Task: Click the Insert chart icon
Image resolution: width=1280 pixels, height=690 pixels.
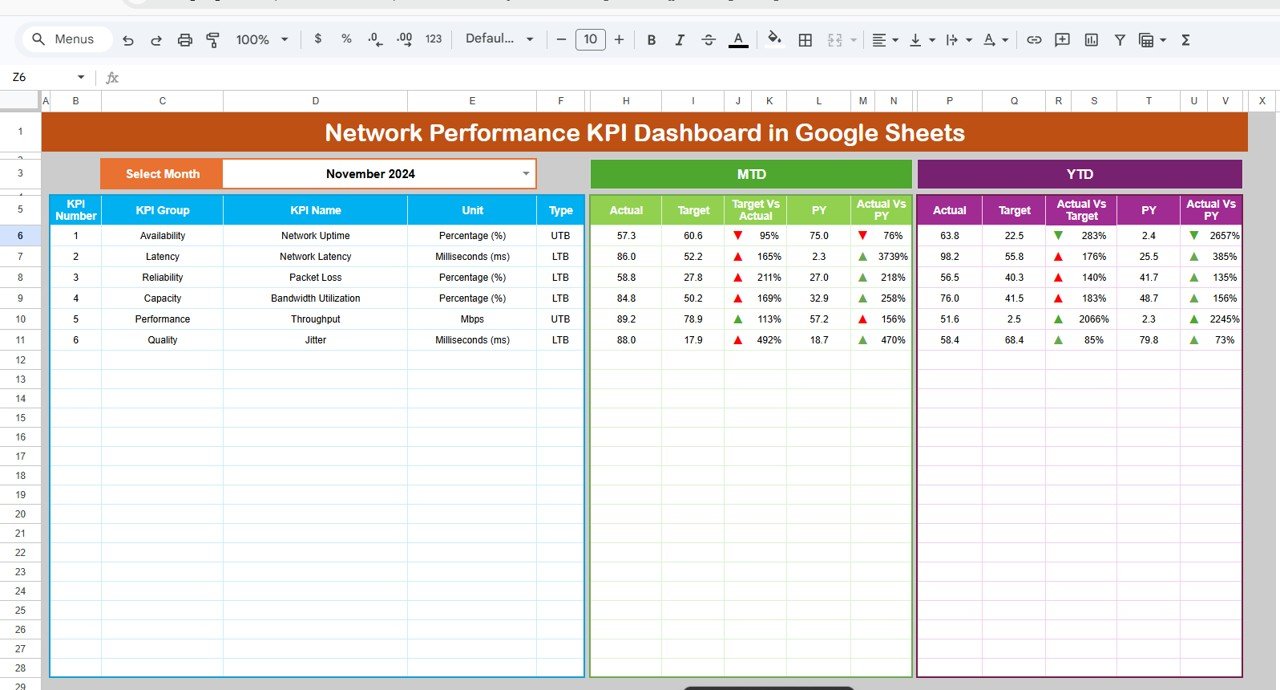Action: [1091, 40]
